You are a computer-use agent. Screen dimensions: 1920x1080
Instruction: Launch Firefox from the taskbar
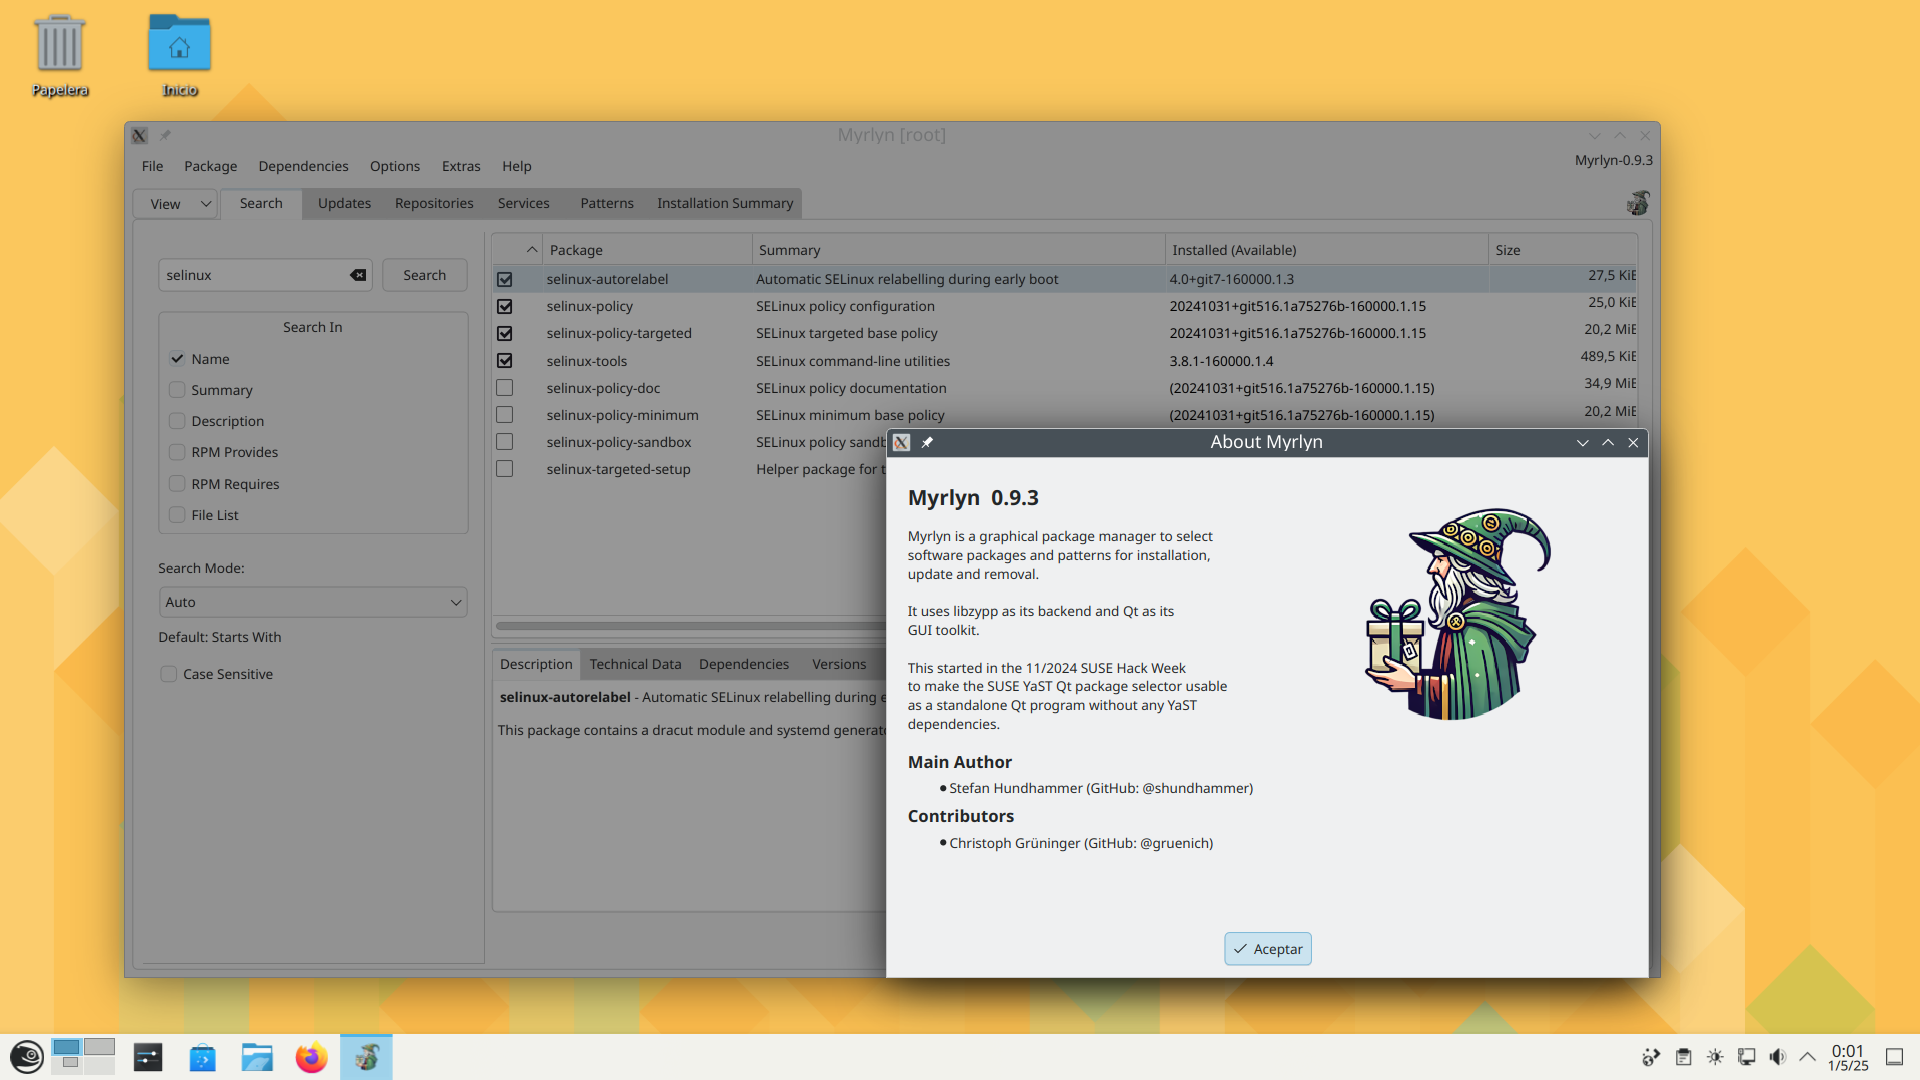(x=312, y=1057)
